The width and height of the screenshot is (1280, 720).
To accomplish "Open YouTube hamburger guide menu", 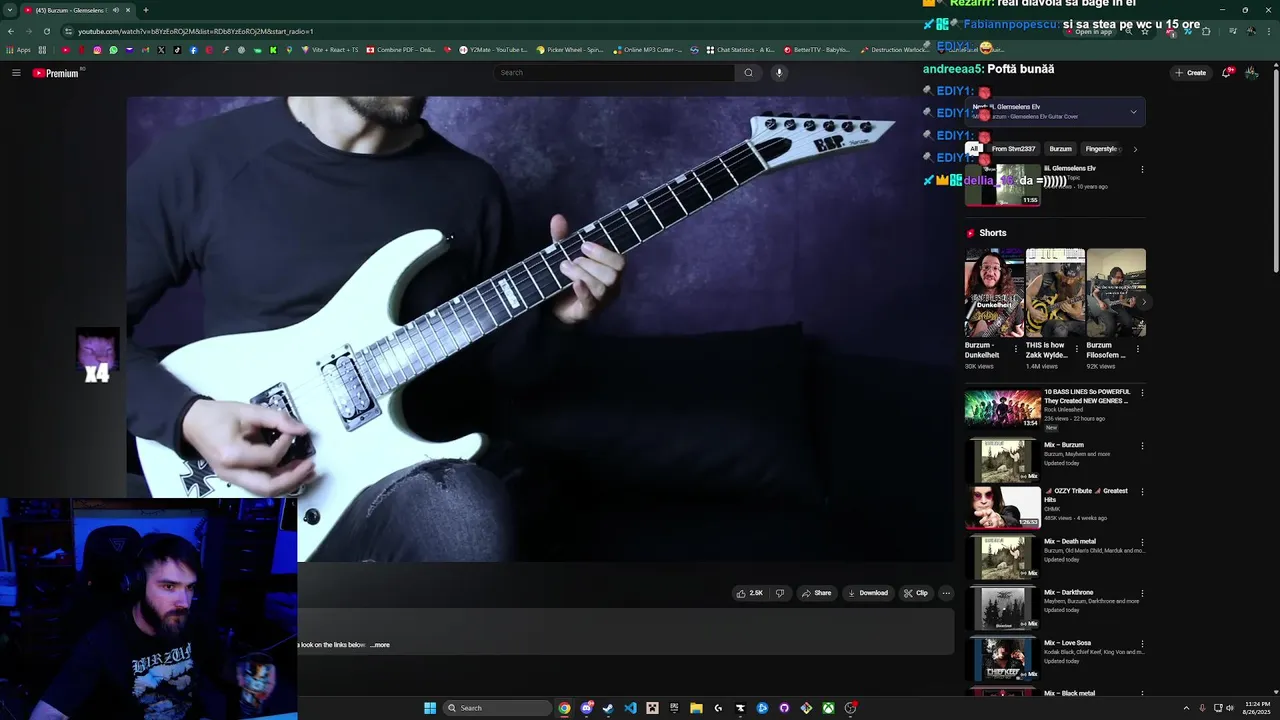I will coord(16,73).
